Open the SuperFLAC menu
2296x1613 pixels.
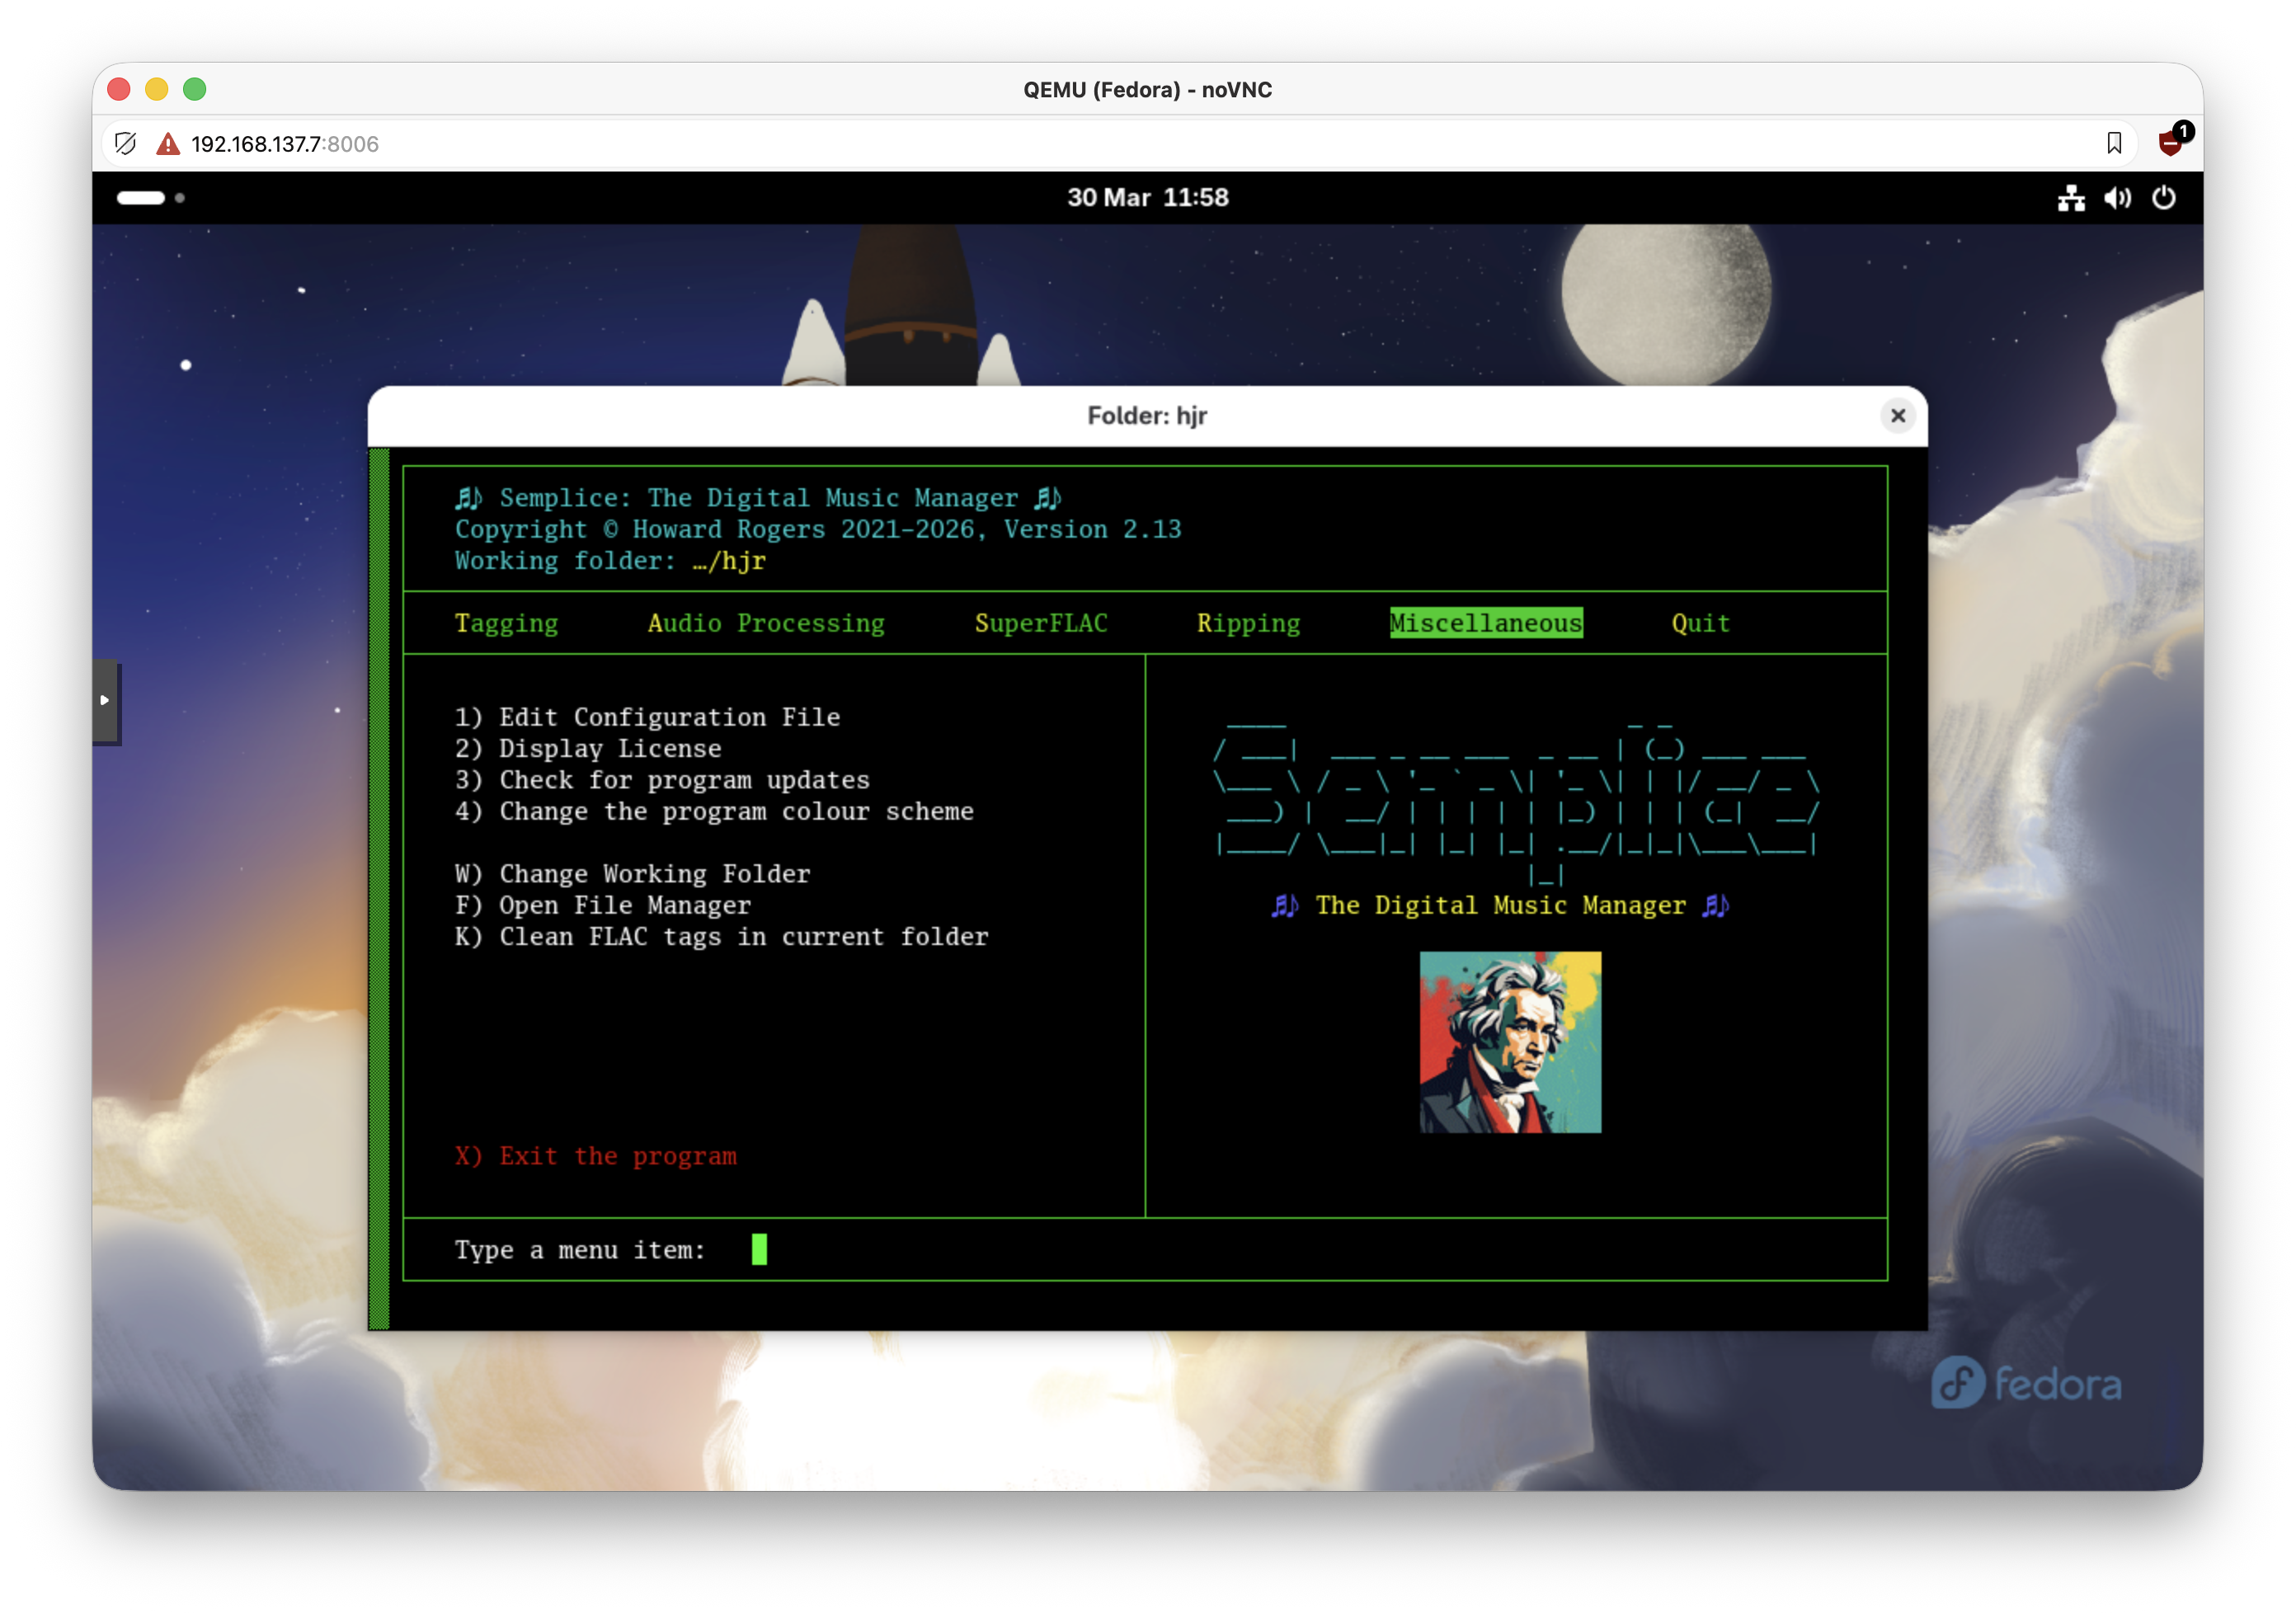(1040, 623)
